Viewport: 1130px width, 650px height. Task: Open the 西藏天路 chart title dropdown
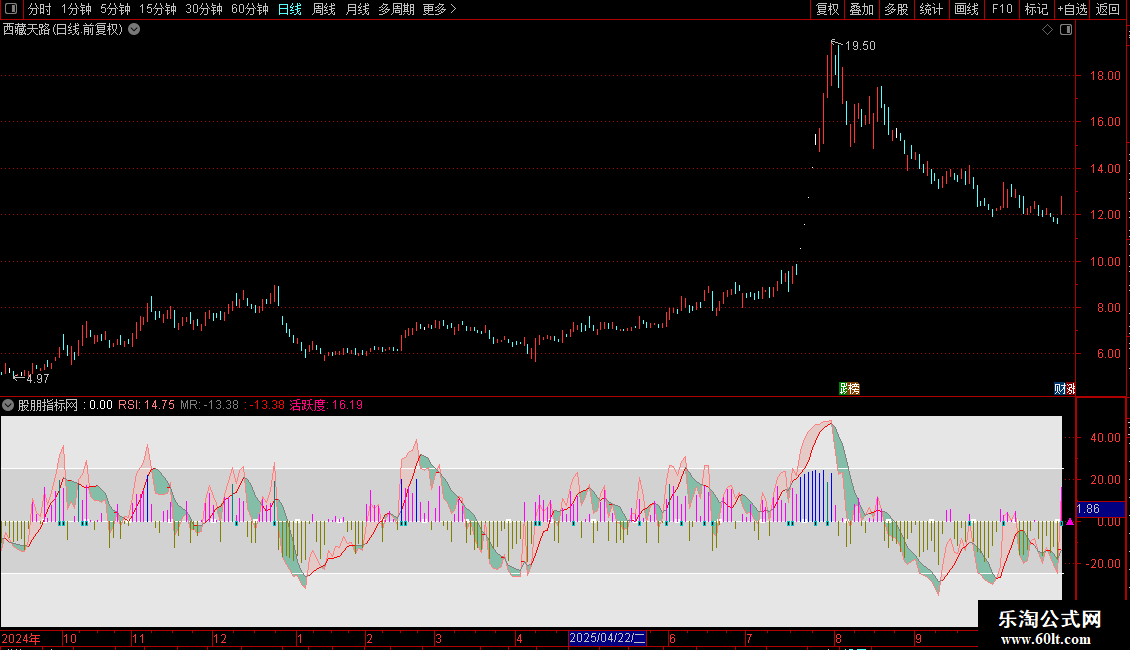pyautogui.click(x=134, y=30)
